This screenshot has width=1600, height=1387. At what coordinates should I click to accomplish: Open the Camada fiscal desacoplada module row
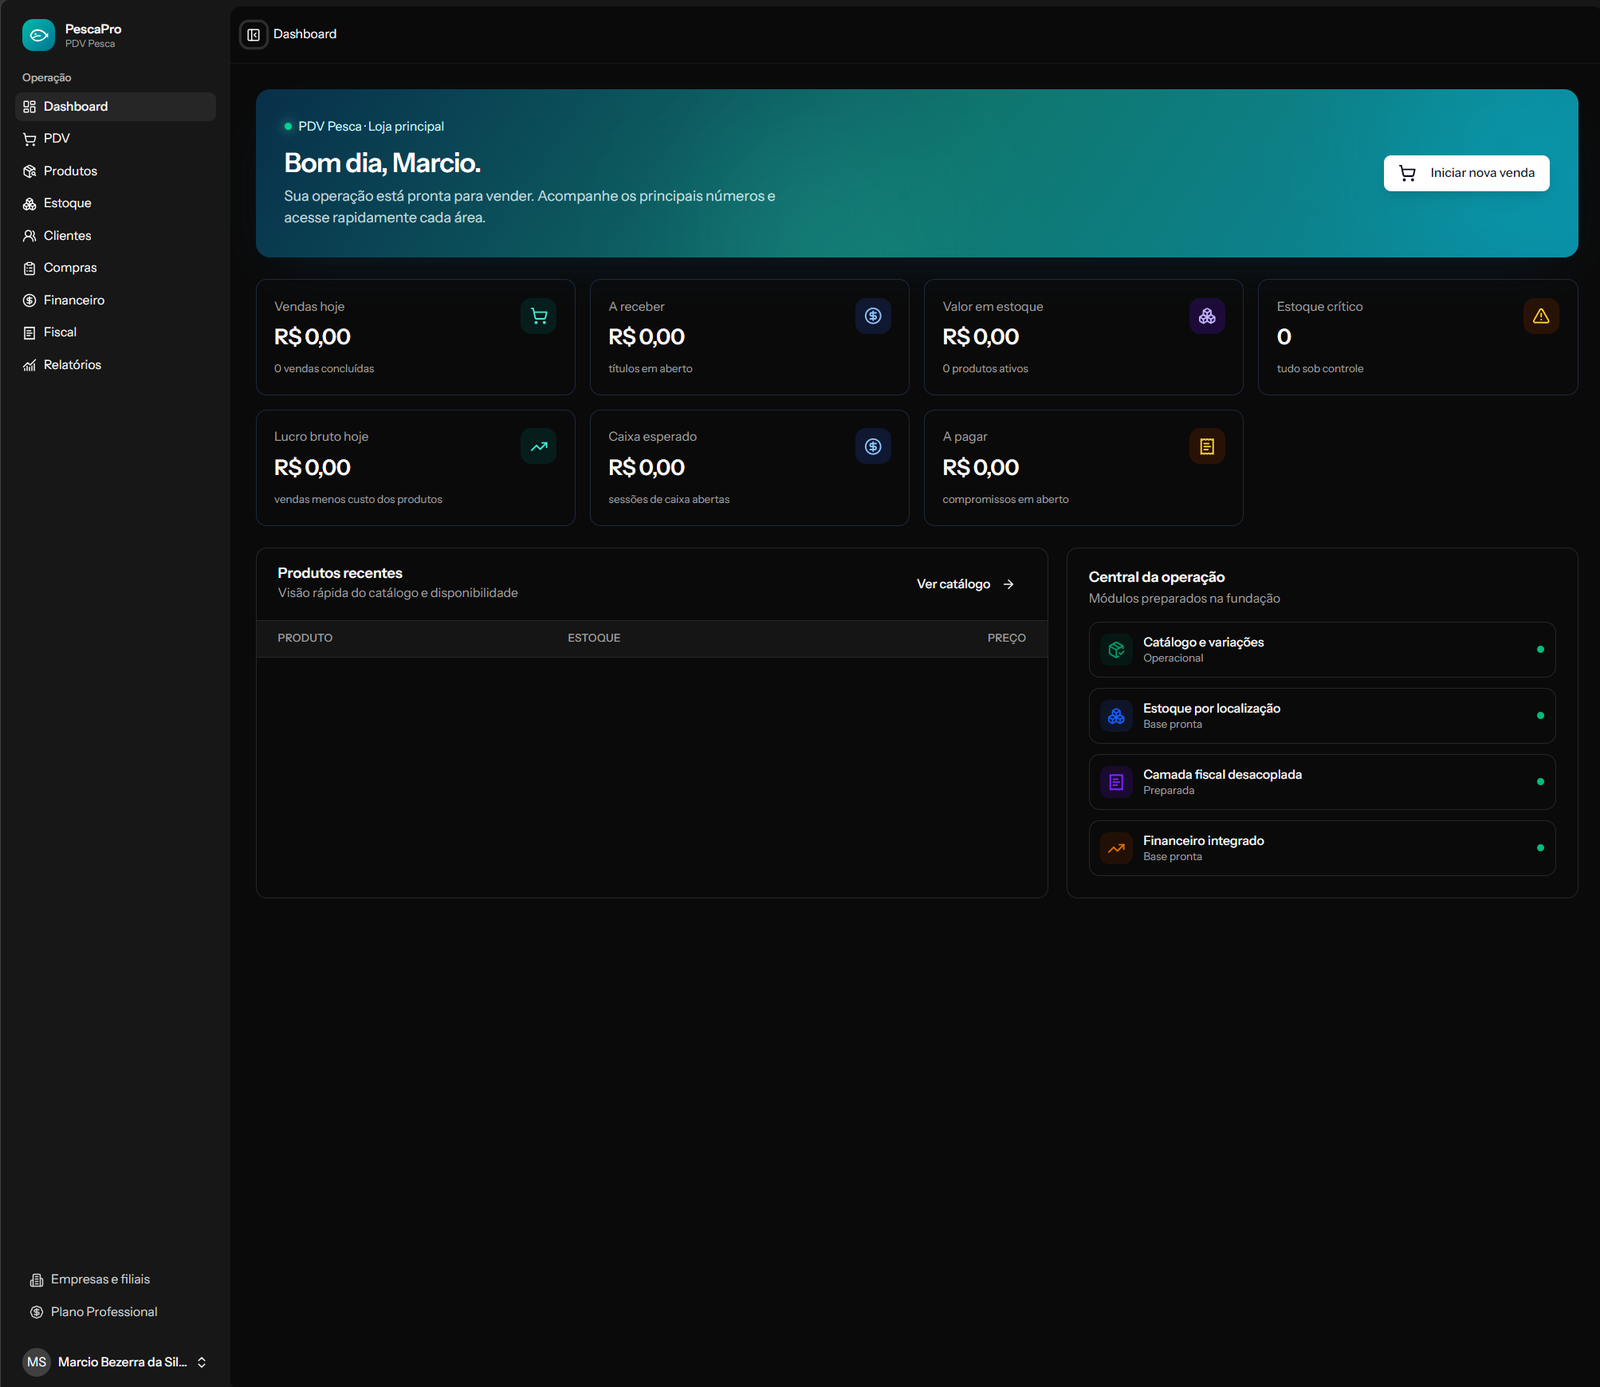point(1322,782)
